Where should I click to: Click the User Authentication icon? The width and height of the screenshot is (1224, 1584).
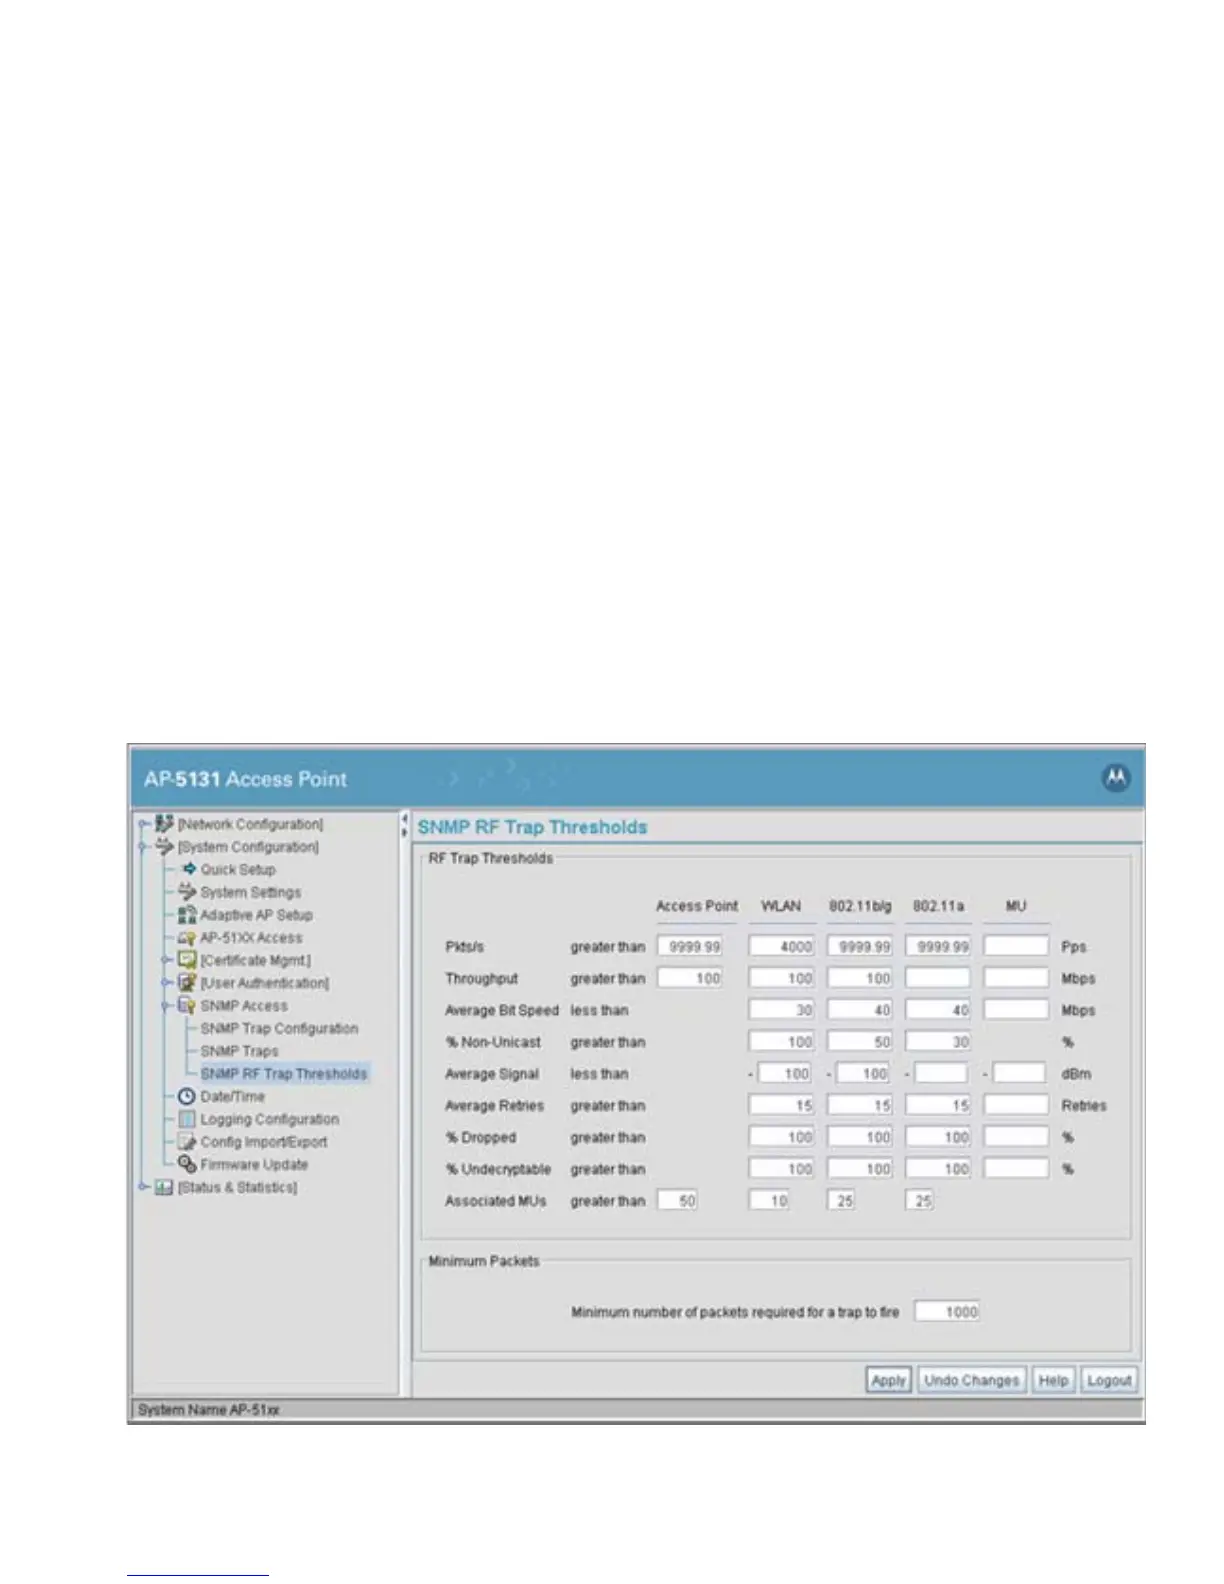coord(187,983)
